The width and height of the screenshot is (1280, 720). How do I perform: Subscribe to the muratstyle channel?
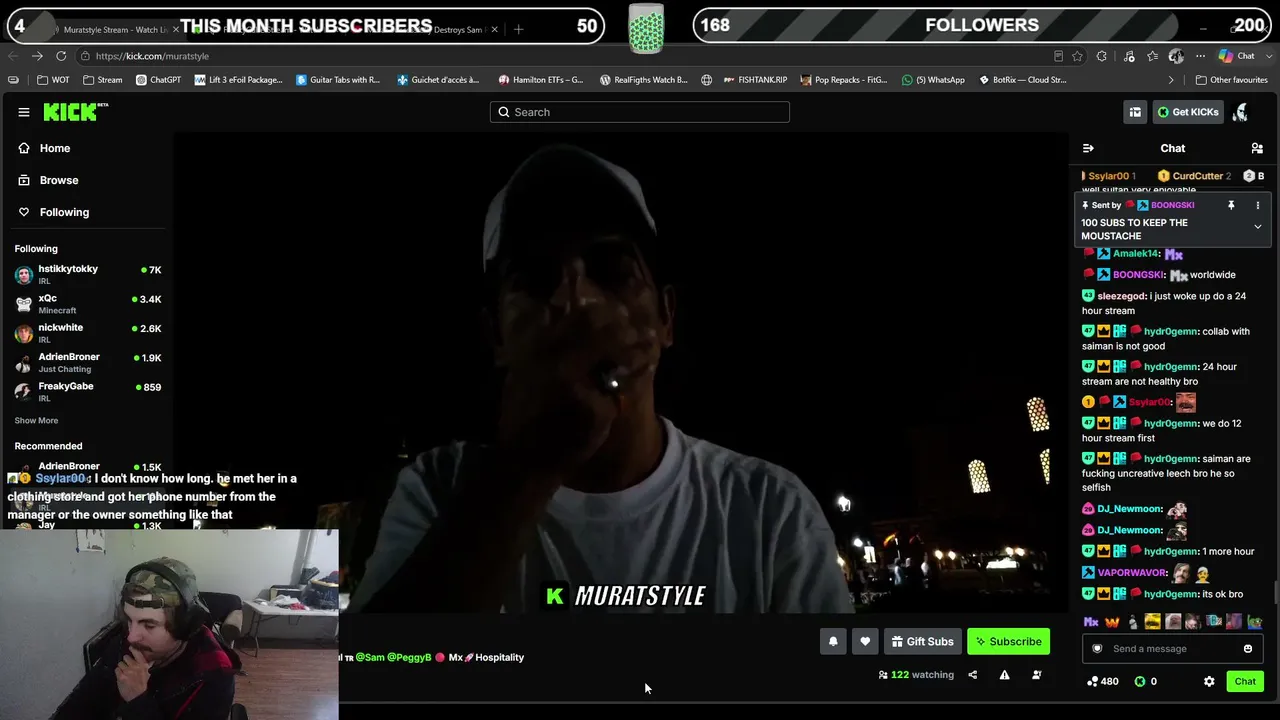[x=1008, y=642]
